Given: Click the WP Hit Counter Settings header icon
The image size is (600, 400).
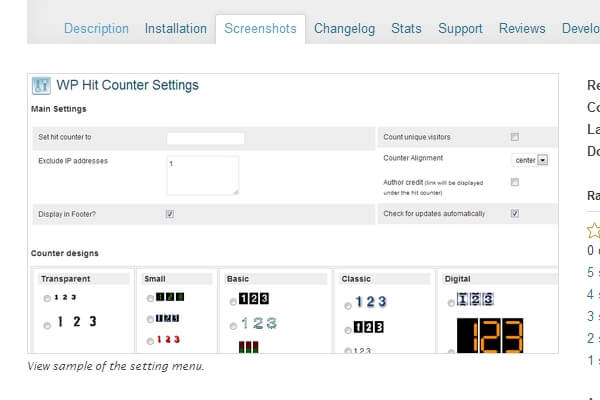Looking at the screenshot, I should pyautogui.click(x=42, y=86).
